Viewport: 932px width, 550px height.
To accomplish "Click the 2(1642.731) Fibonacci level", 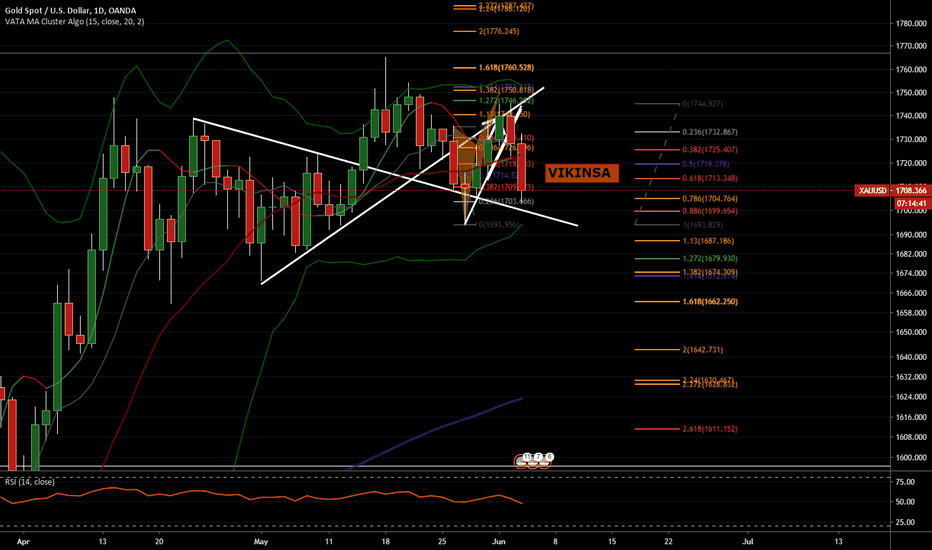I will click(703, 350).
